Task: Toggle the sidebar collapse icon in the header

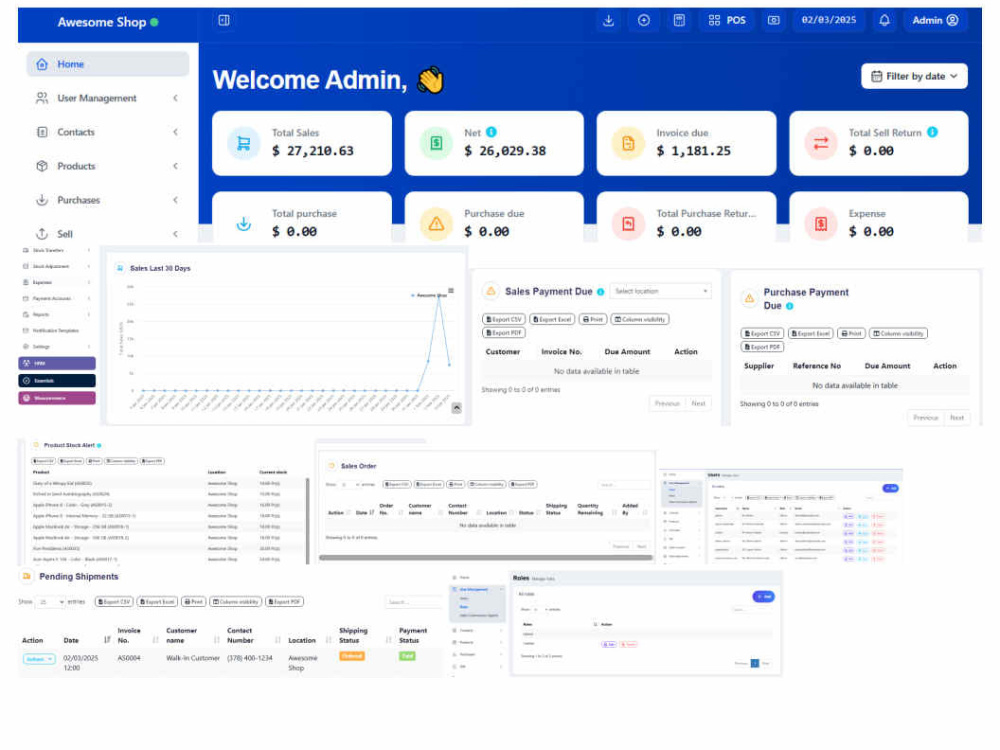Action: coord(224,20)
